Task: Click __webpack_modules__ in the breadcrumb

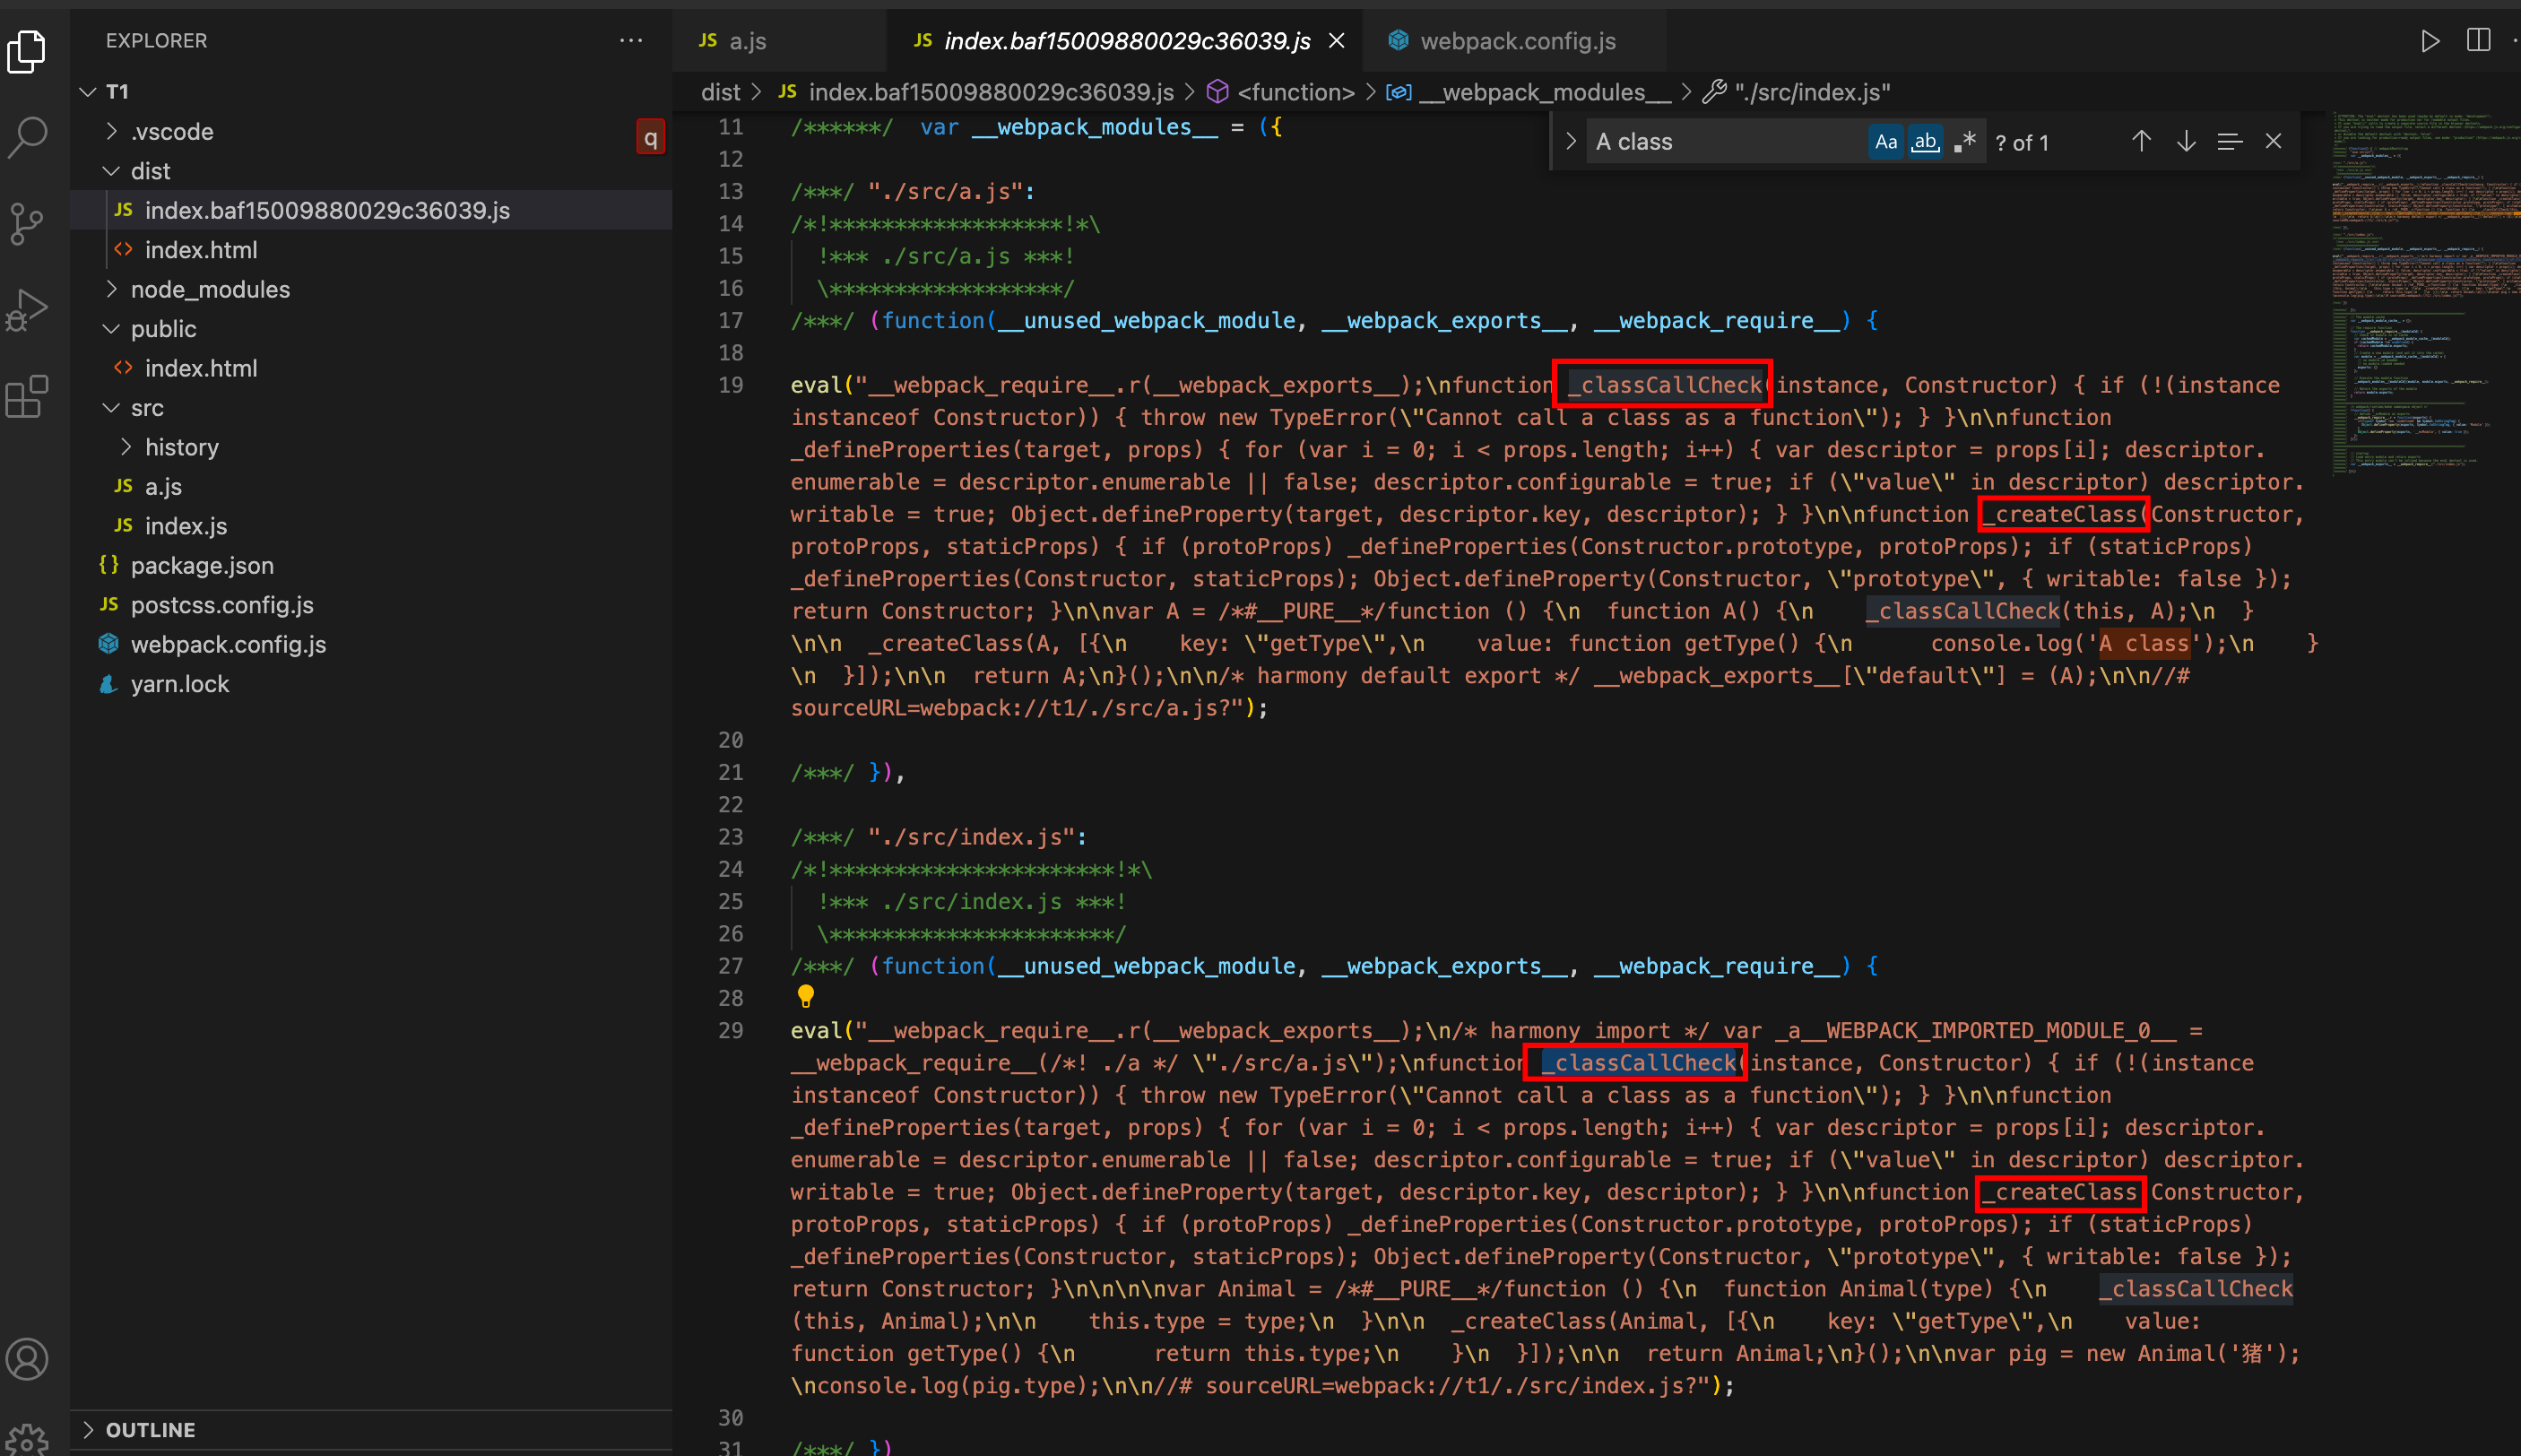Action: coord(1544,92)
